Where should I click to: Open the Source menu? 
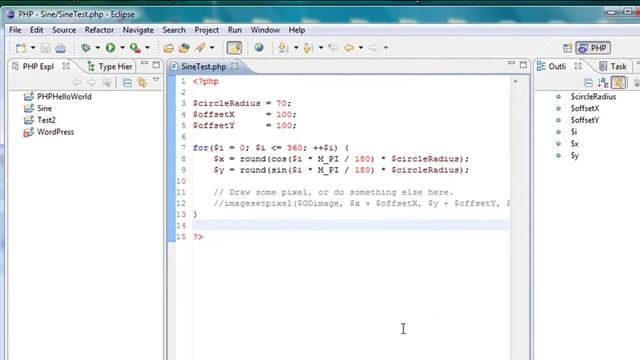click(x=64, y=30)
